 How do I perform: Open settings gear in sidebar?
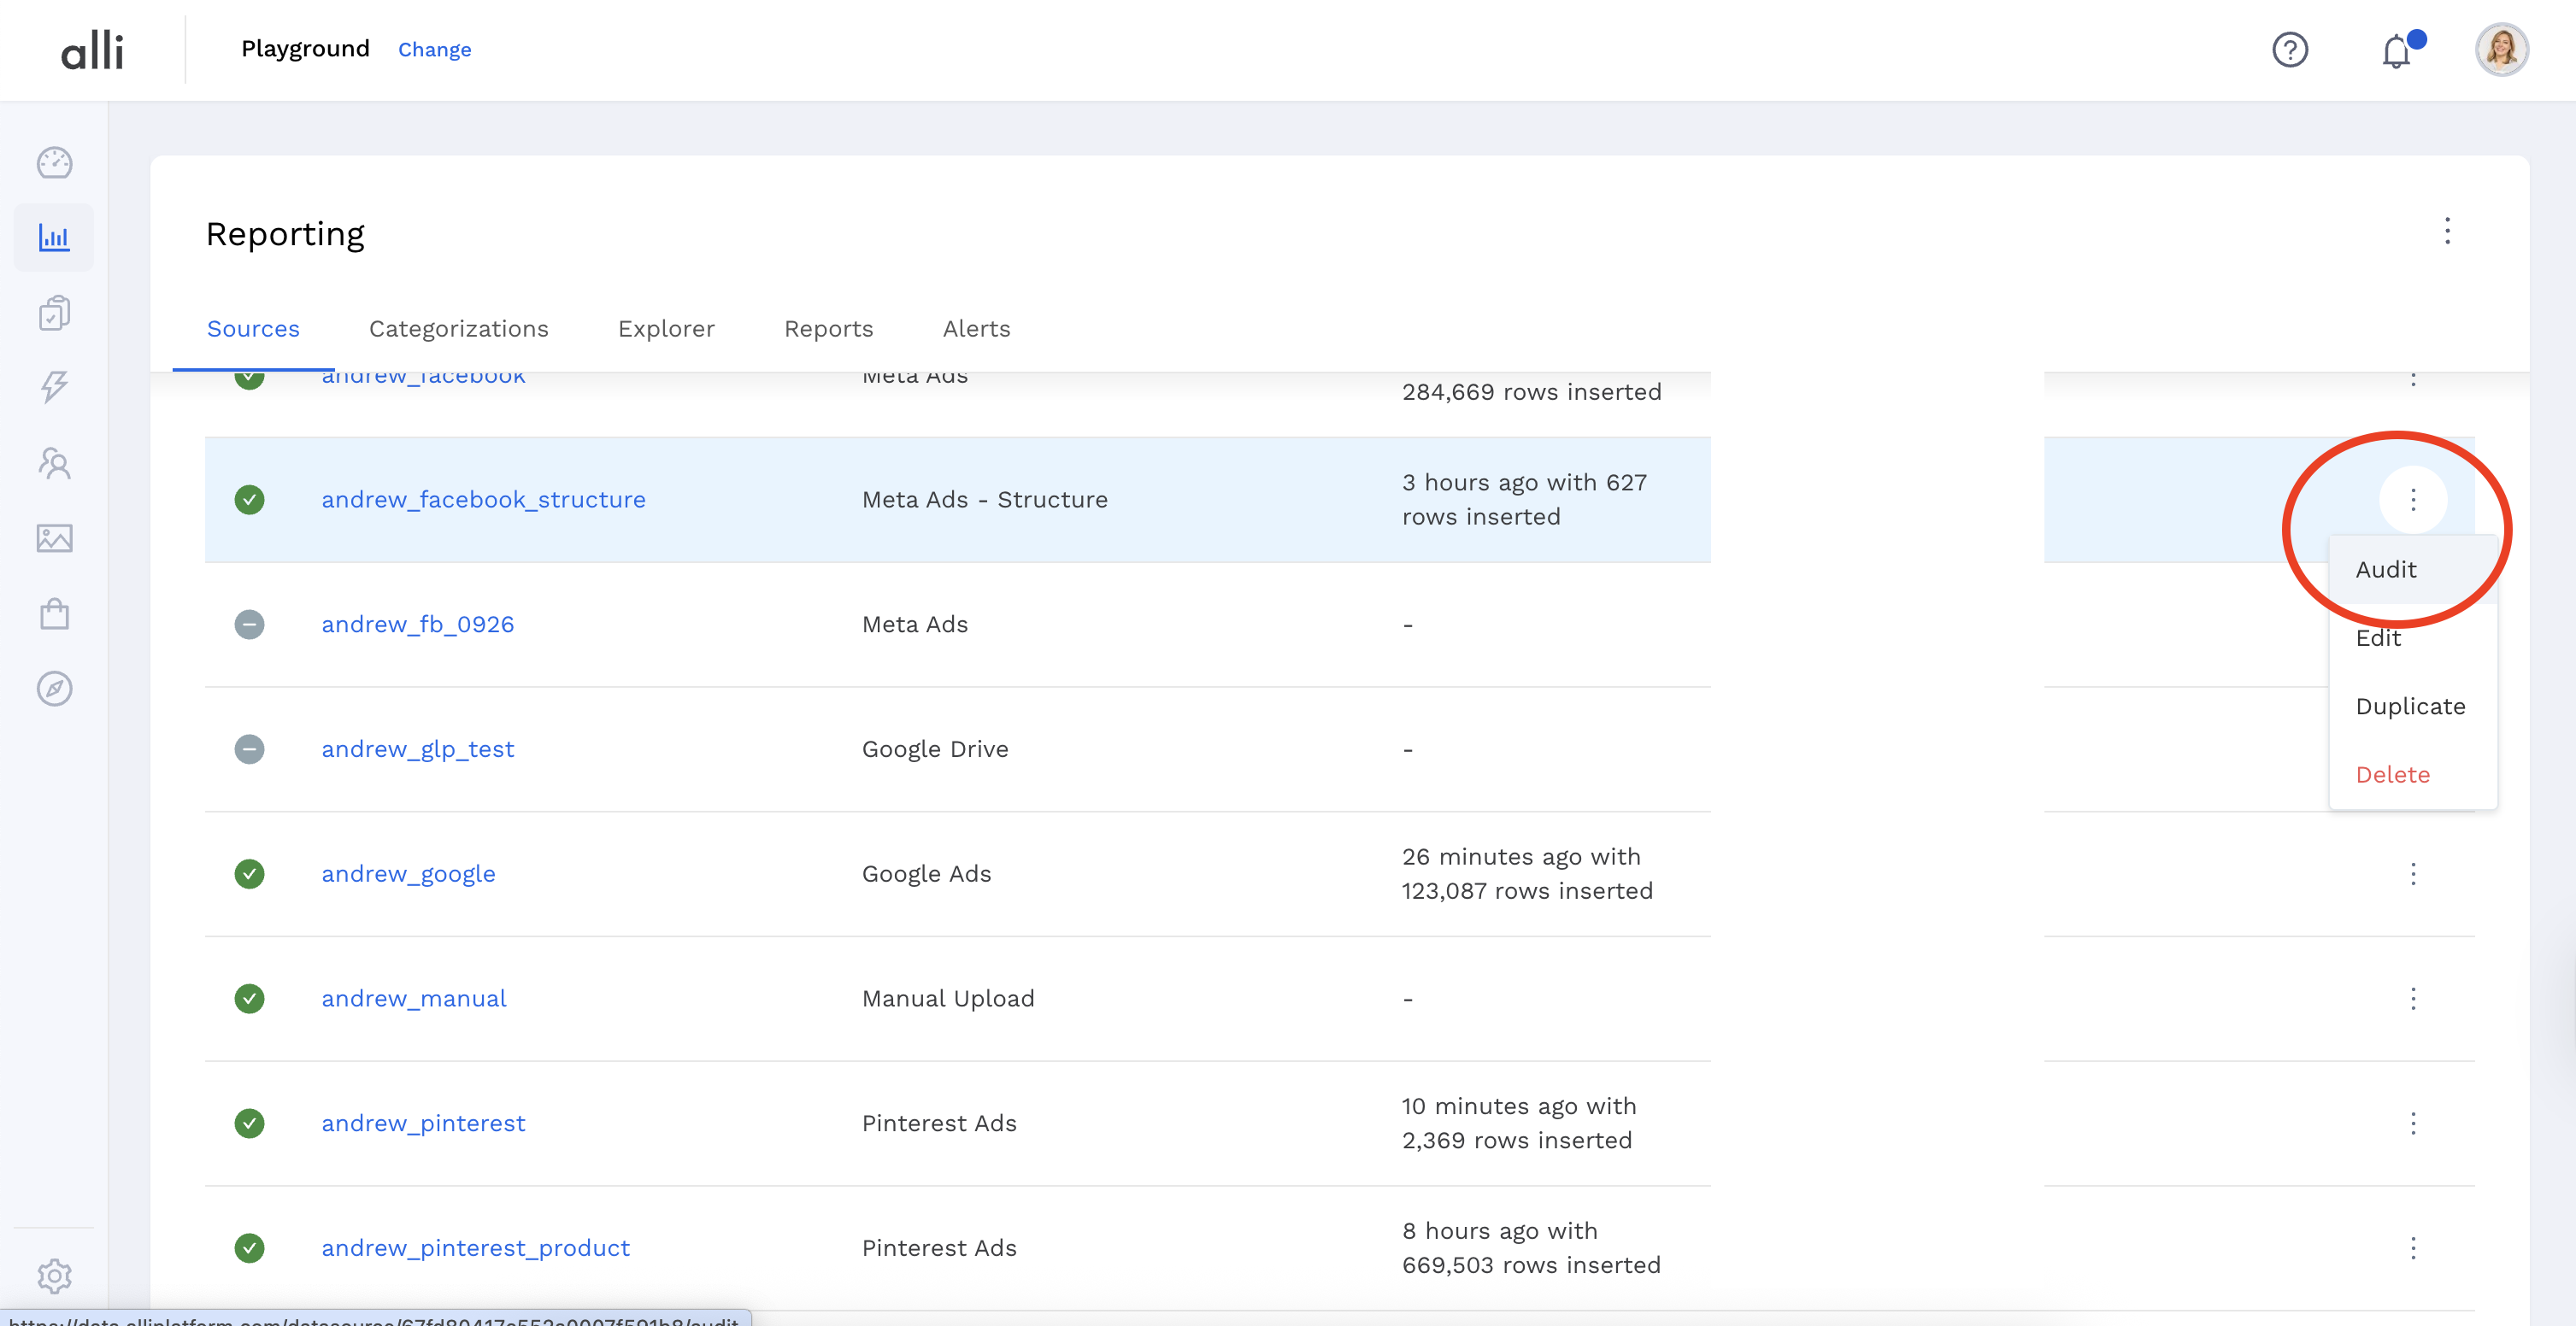point(54,1275)
